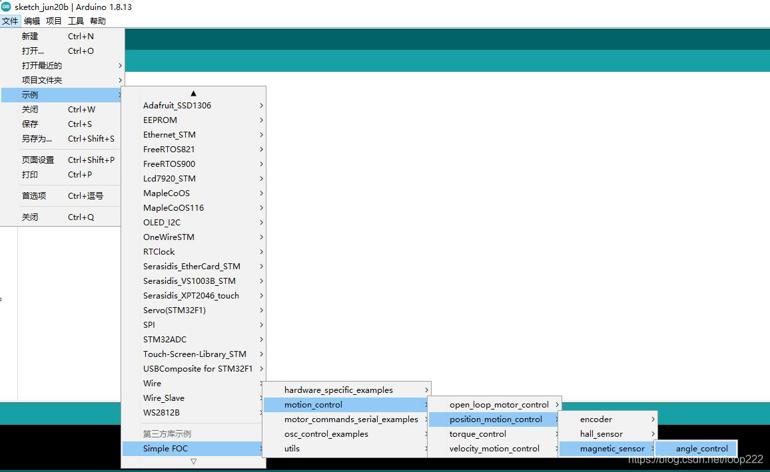The image size is (770, 472).
Task: Click the Arduino logo in title bar
Action: (6, 6)
